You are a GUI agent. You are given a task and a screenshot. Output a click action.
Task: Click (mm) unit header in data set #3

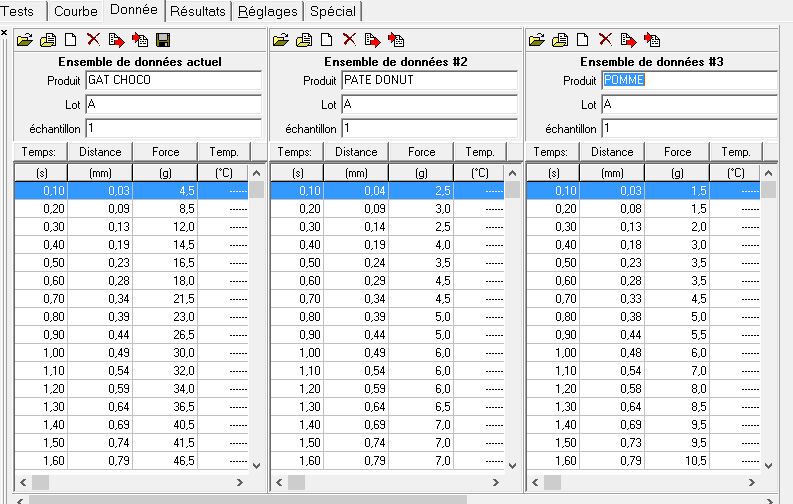pos(611,173)
